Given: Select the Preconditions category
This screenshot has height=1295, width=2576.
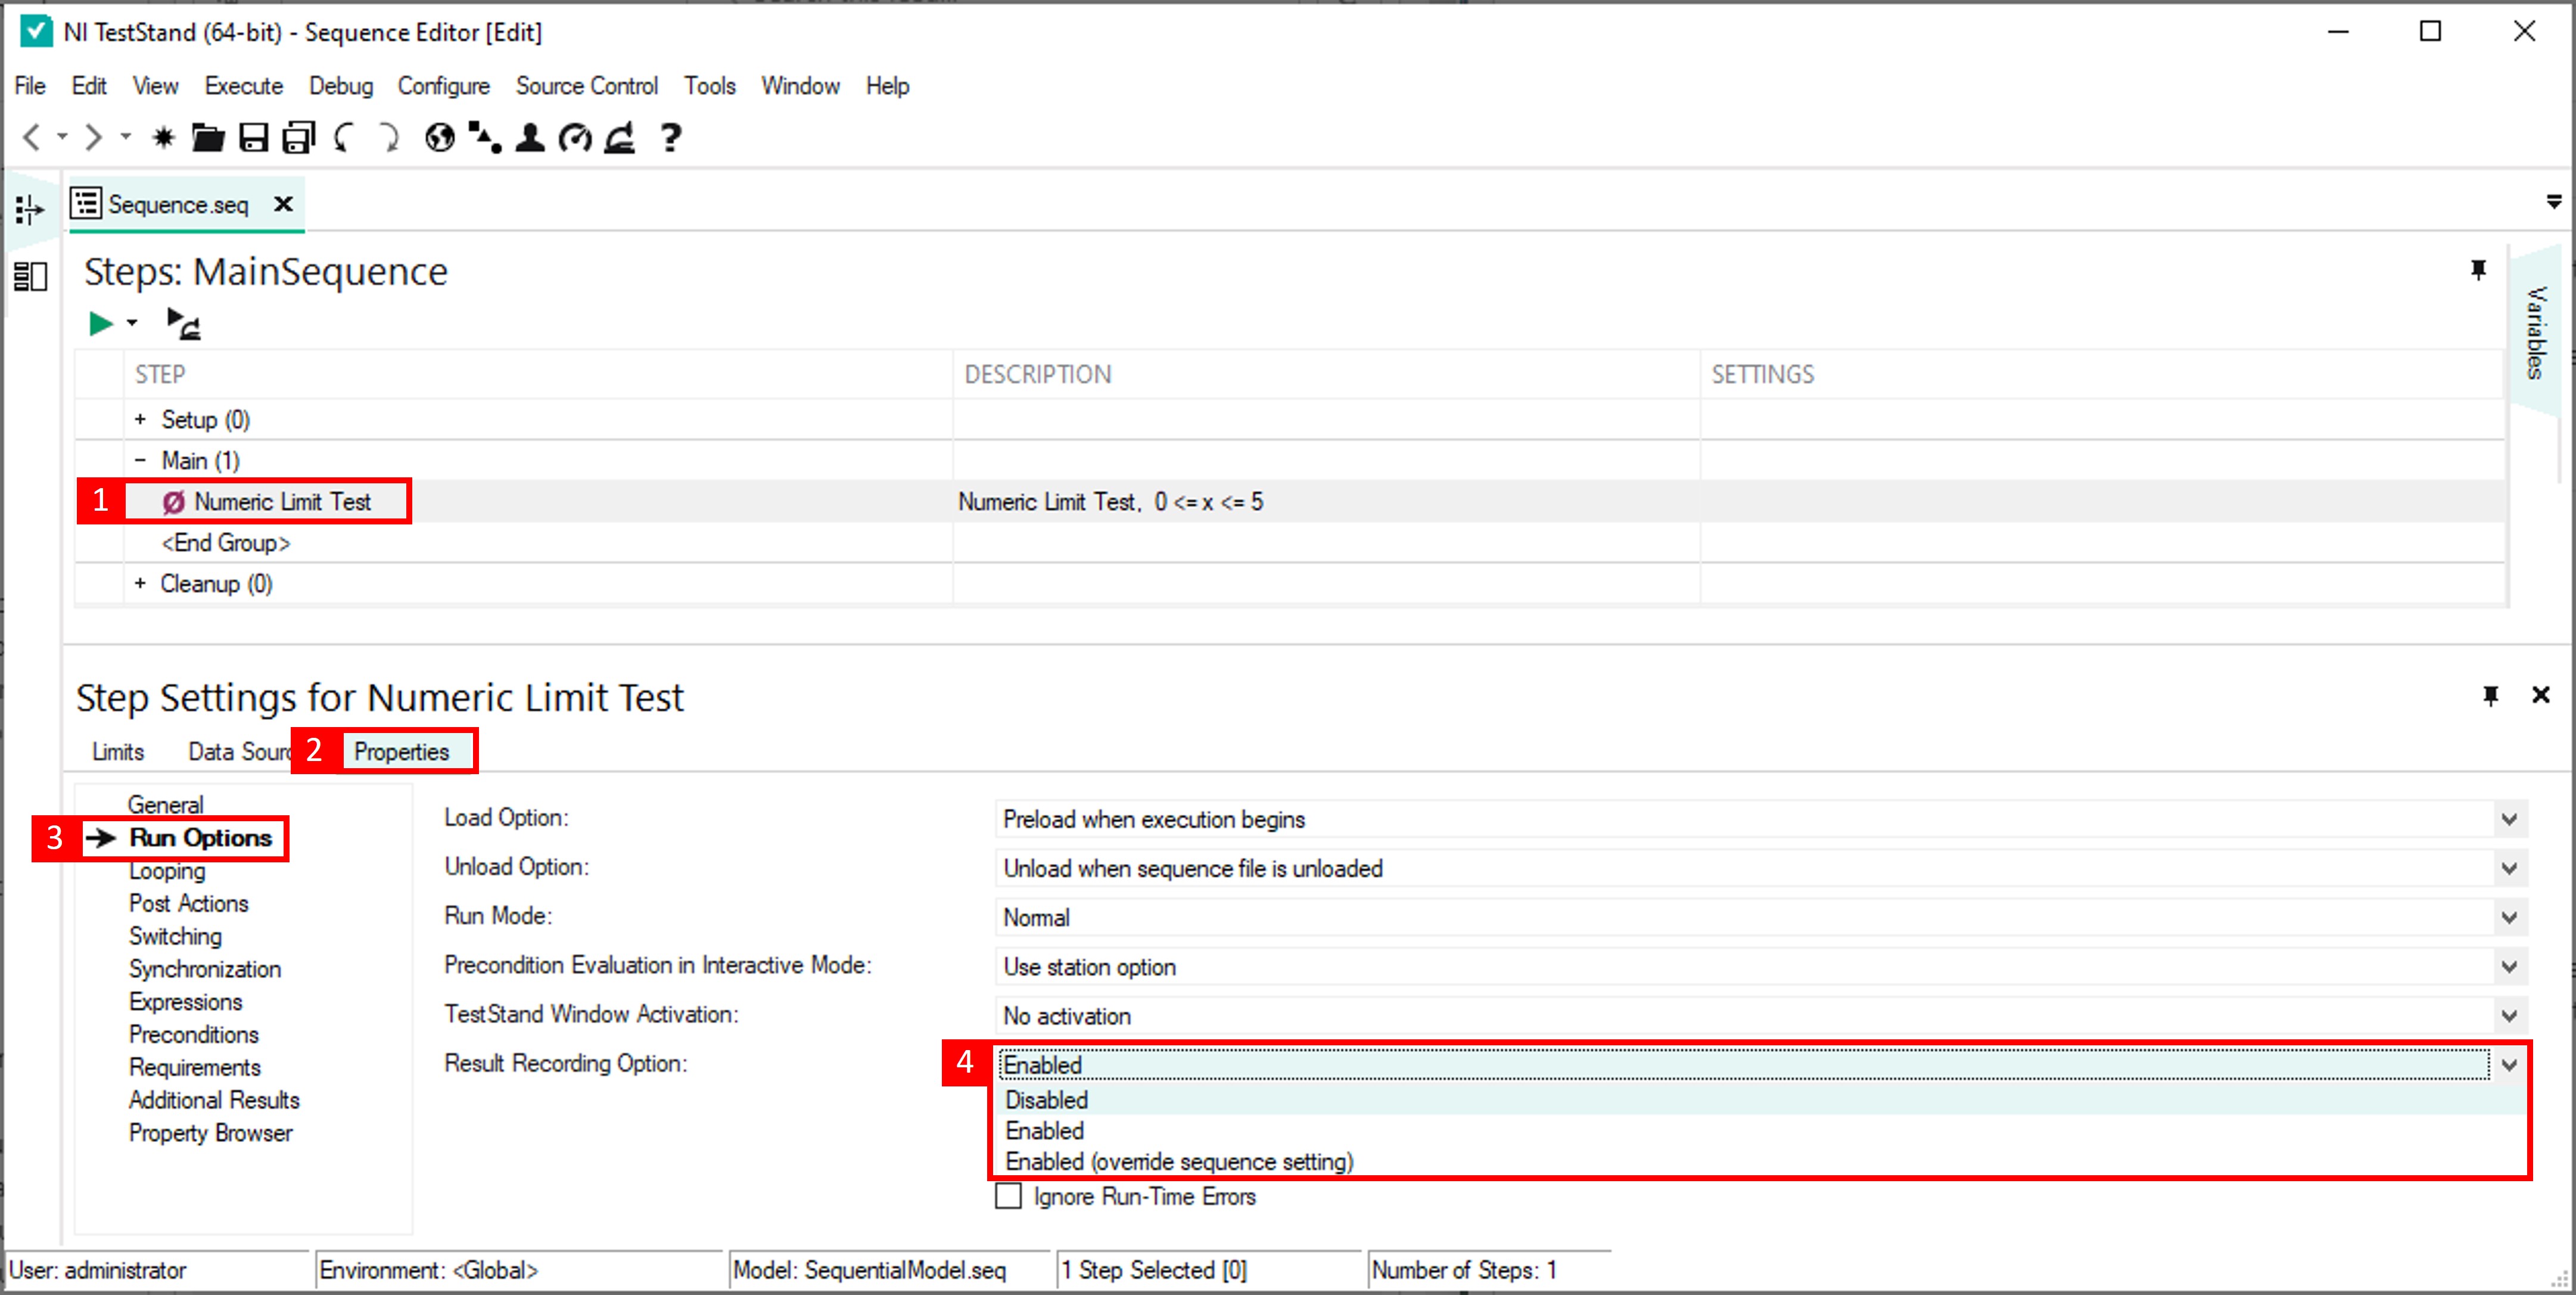Looking at the screenshot, I should (194, 1034).
